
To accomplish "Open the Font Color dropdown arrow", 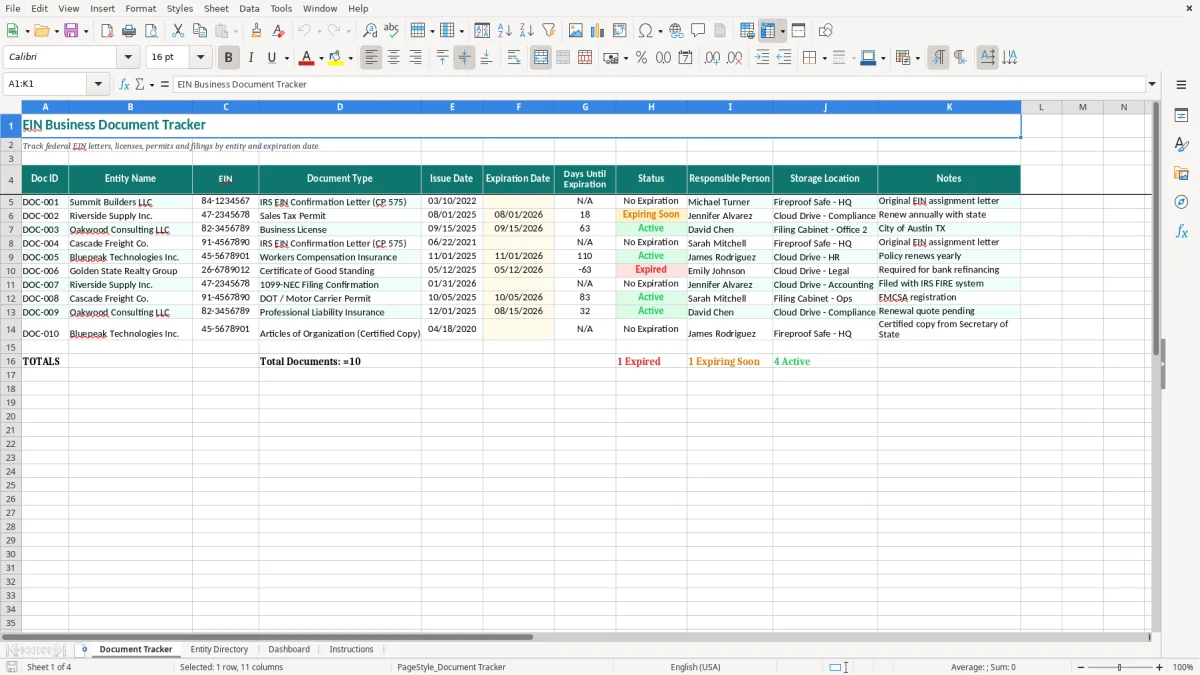I will click(321, 58).
